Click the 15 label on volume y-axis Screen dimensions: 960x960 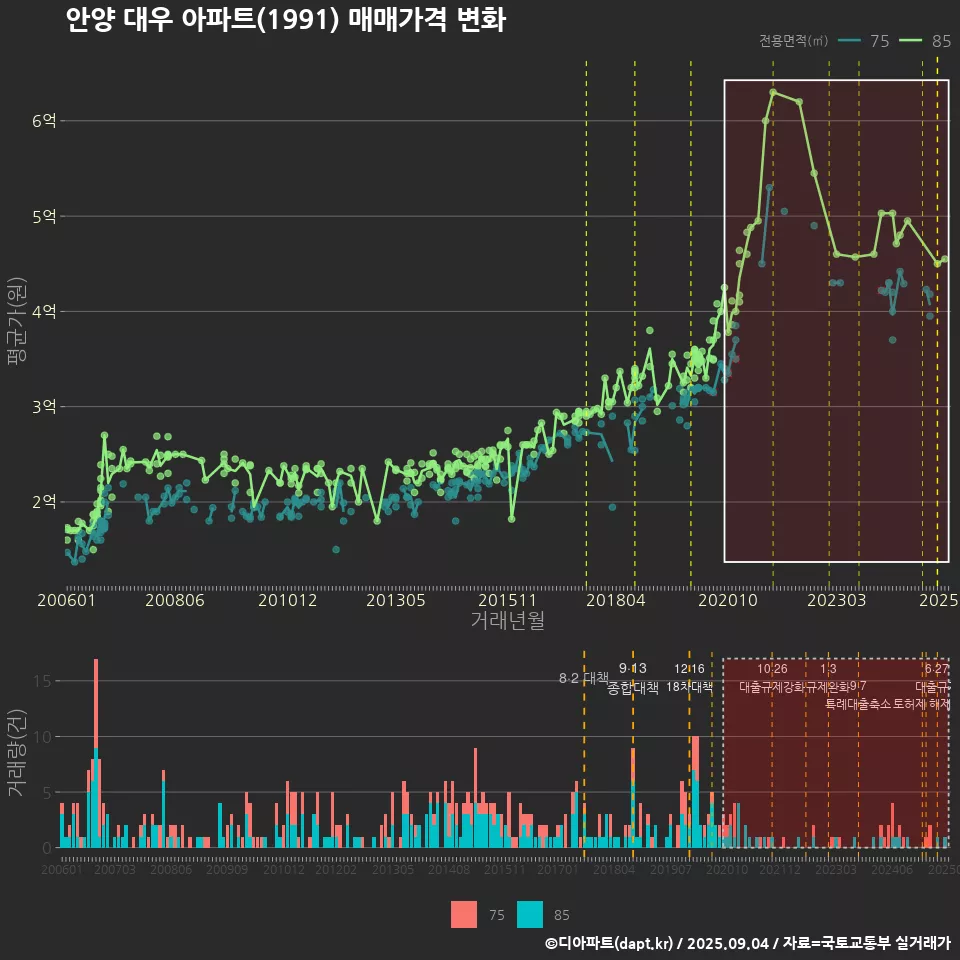tap(42, 681)
